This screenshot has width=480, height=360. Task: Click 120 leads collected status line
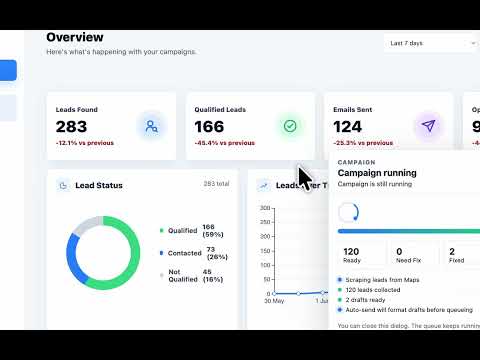click(x=369, y=290)
